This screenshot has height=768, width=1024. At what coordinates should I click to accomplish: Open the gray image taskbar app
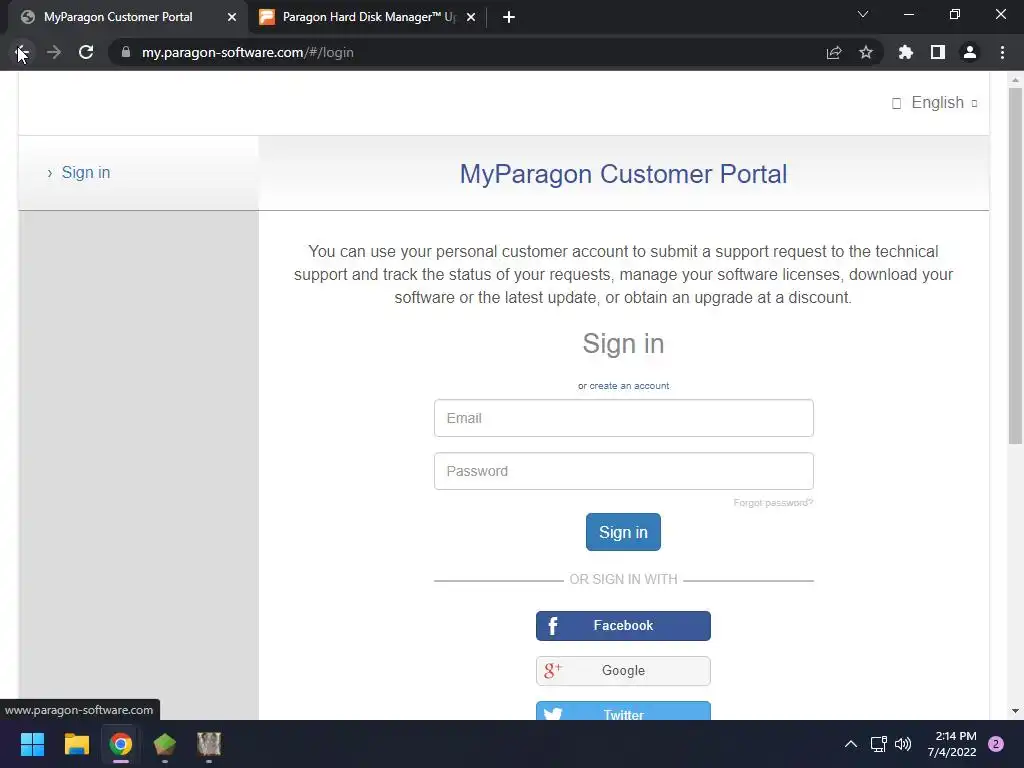209,744
